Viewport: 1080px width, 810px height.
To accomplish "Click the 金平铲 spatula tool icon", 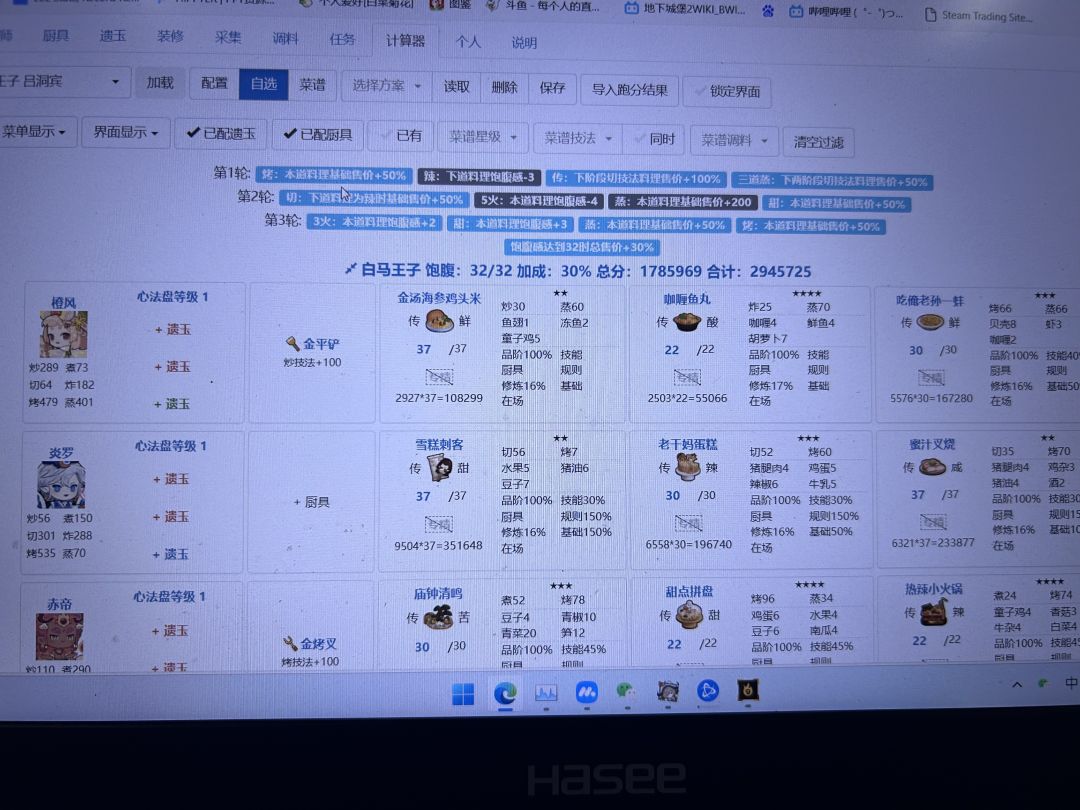I will click(292, 343).
